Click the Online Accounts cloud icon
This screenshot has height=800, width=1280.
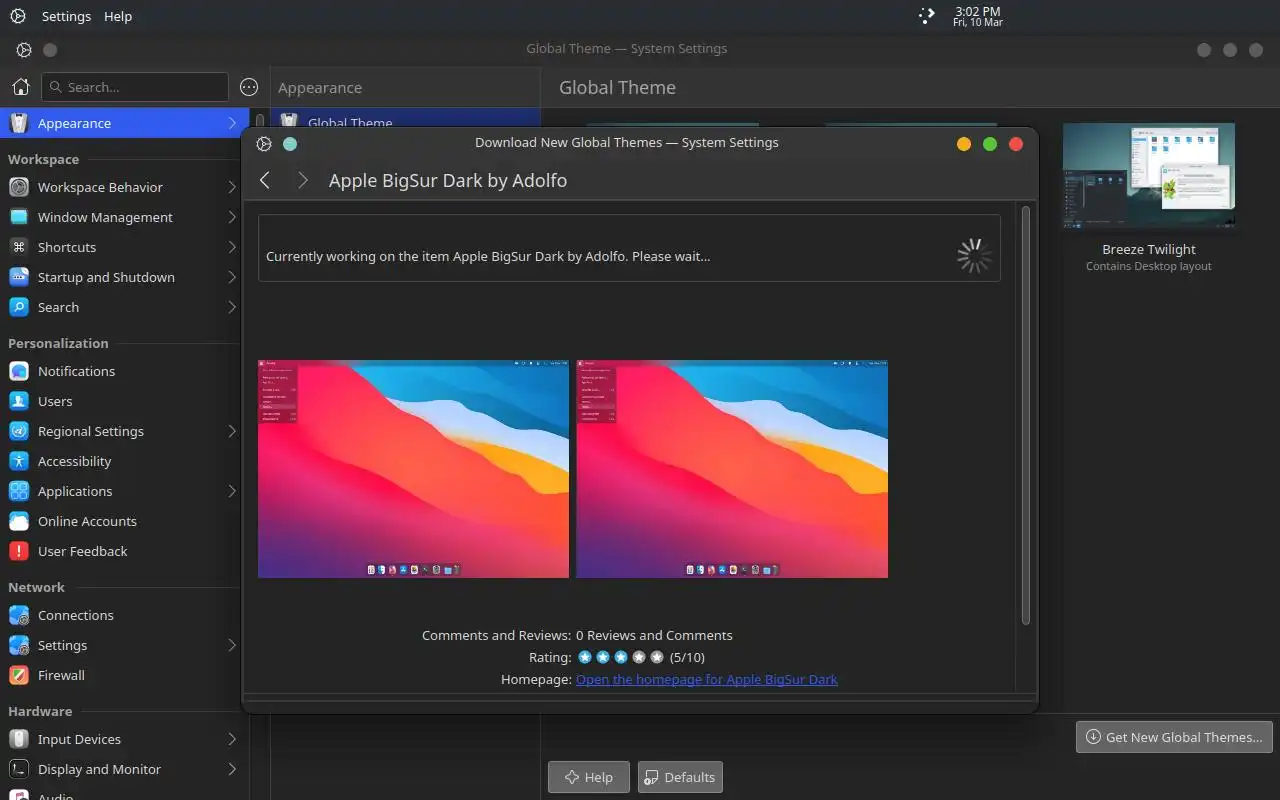click(x=19, y=521)
